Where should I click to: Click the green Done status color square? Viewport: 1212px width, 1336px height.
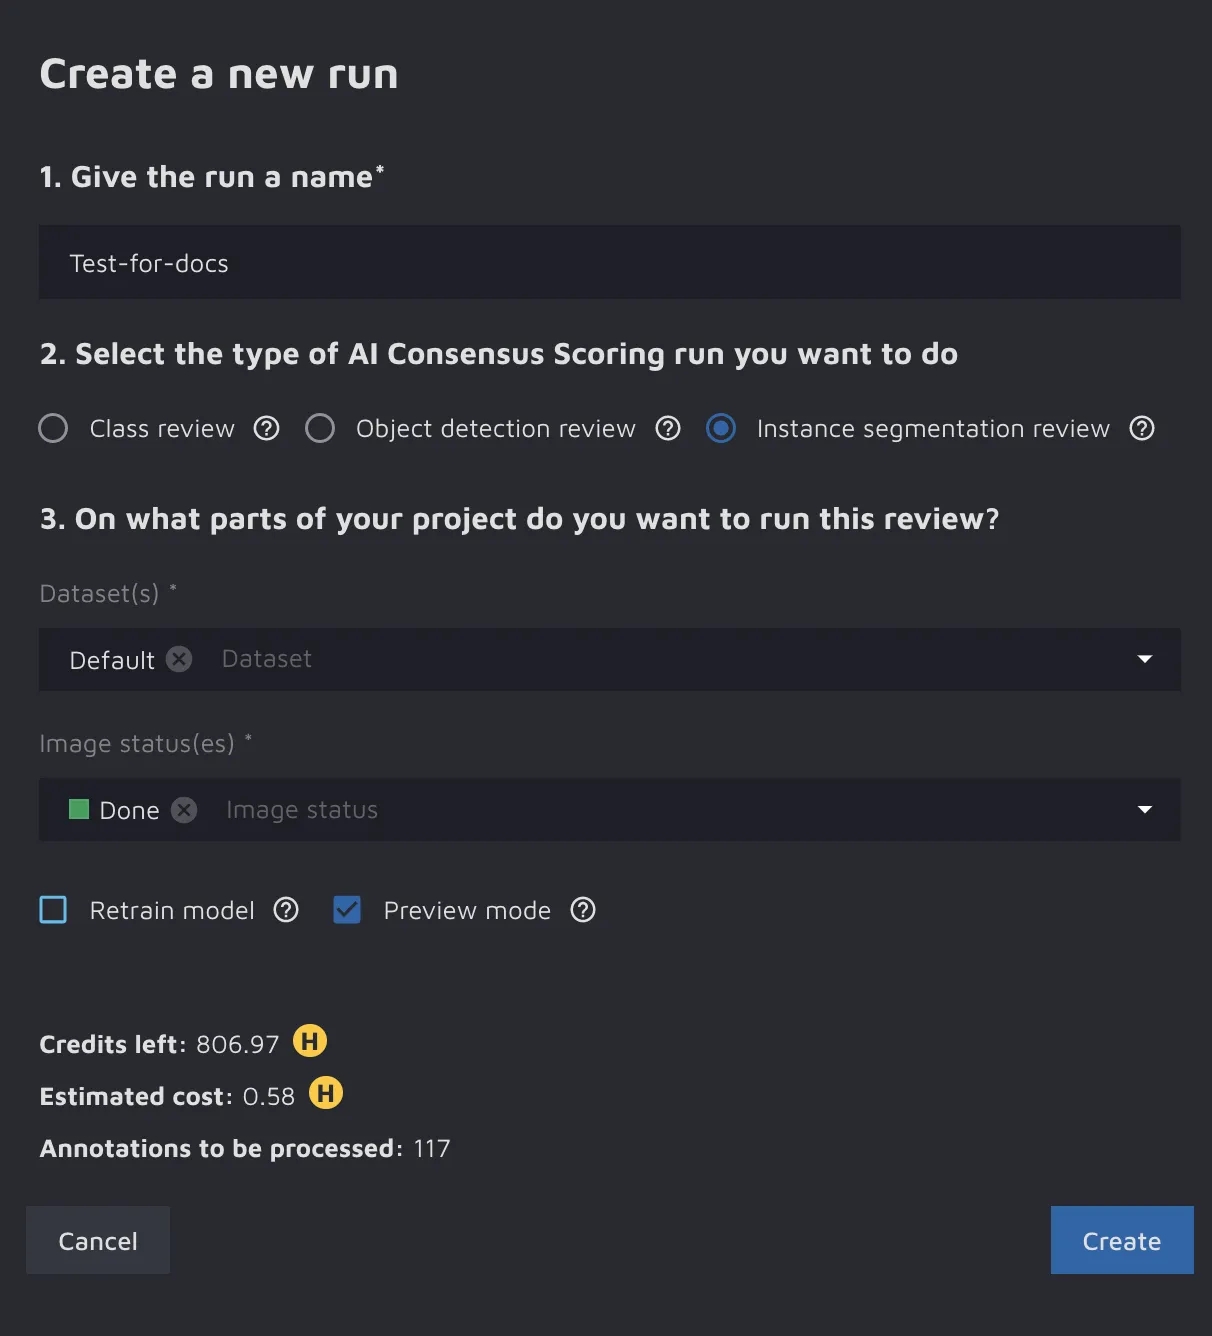coord(79,809)
